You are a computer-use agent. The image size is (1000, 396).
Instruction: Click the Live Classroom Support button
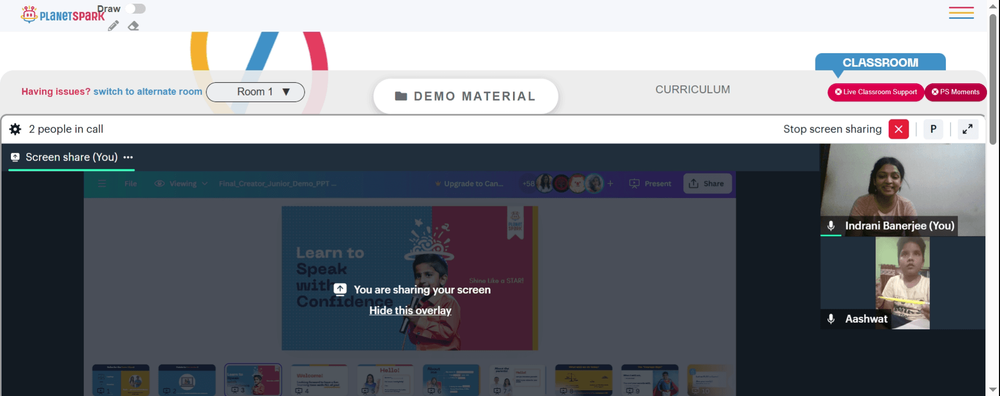click(x=876, y=92)
